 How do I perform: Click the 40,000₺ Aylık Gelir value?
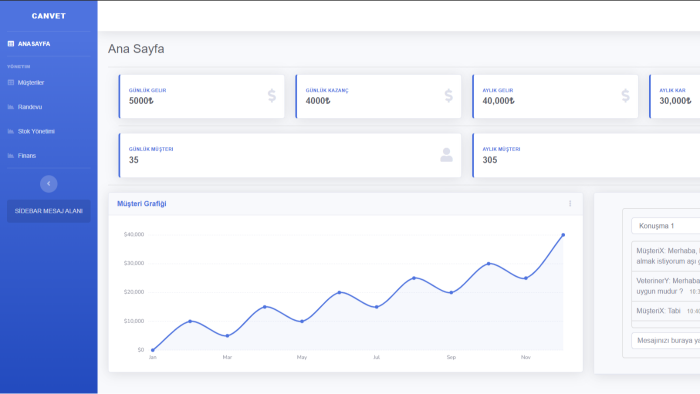(x=498, y=101)
